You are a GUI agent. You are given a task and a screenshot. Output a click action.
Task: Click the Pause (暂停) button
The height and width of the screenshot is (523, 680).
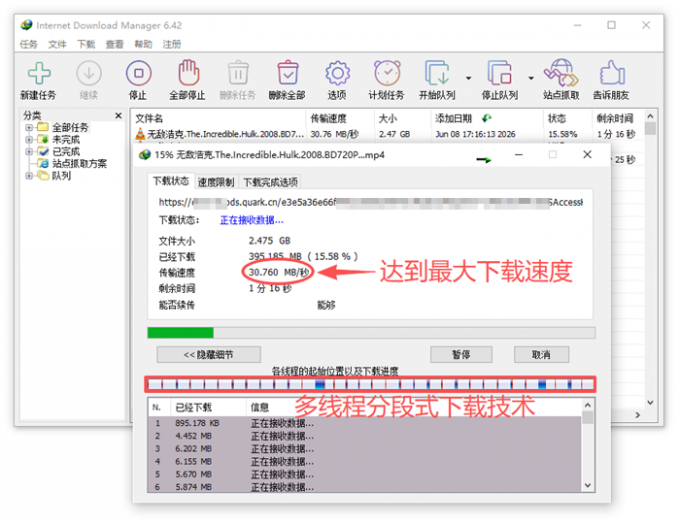(461, 355)
